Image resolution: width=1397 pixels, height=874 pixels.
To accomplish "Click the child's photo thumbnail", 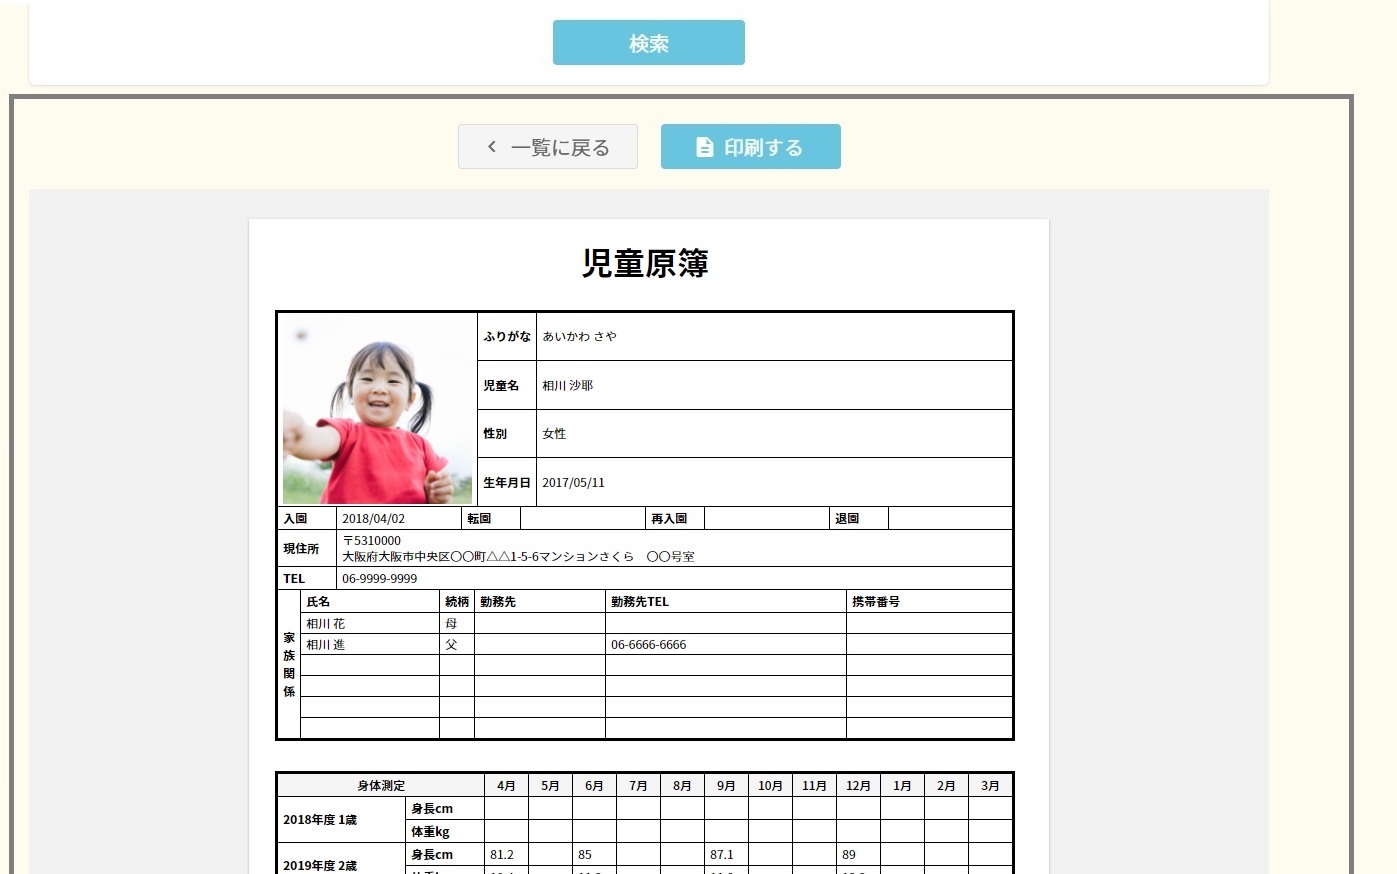I will [x=377, y=409].
